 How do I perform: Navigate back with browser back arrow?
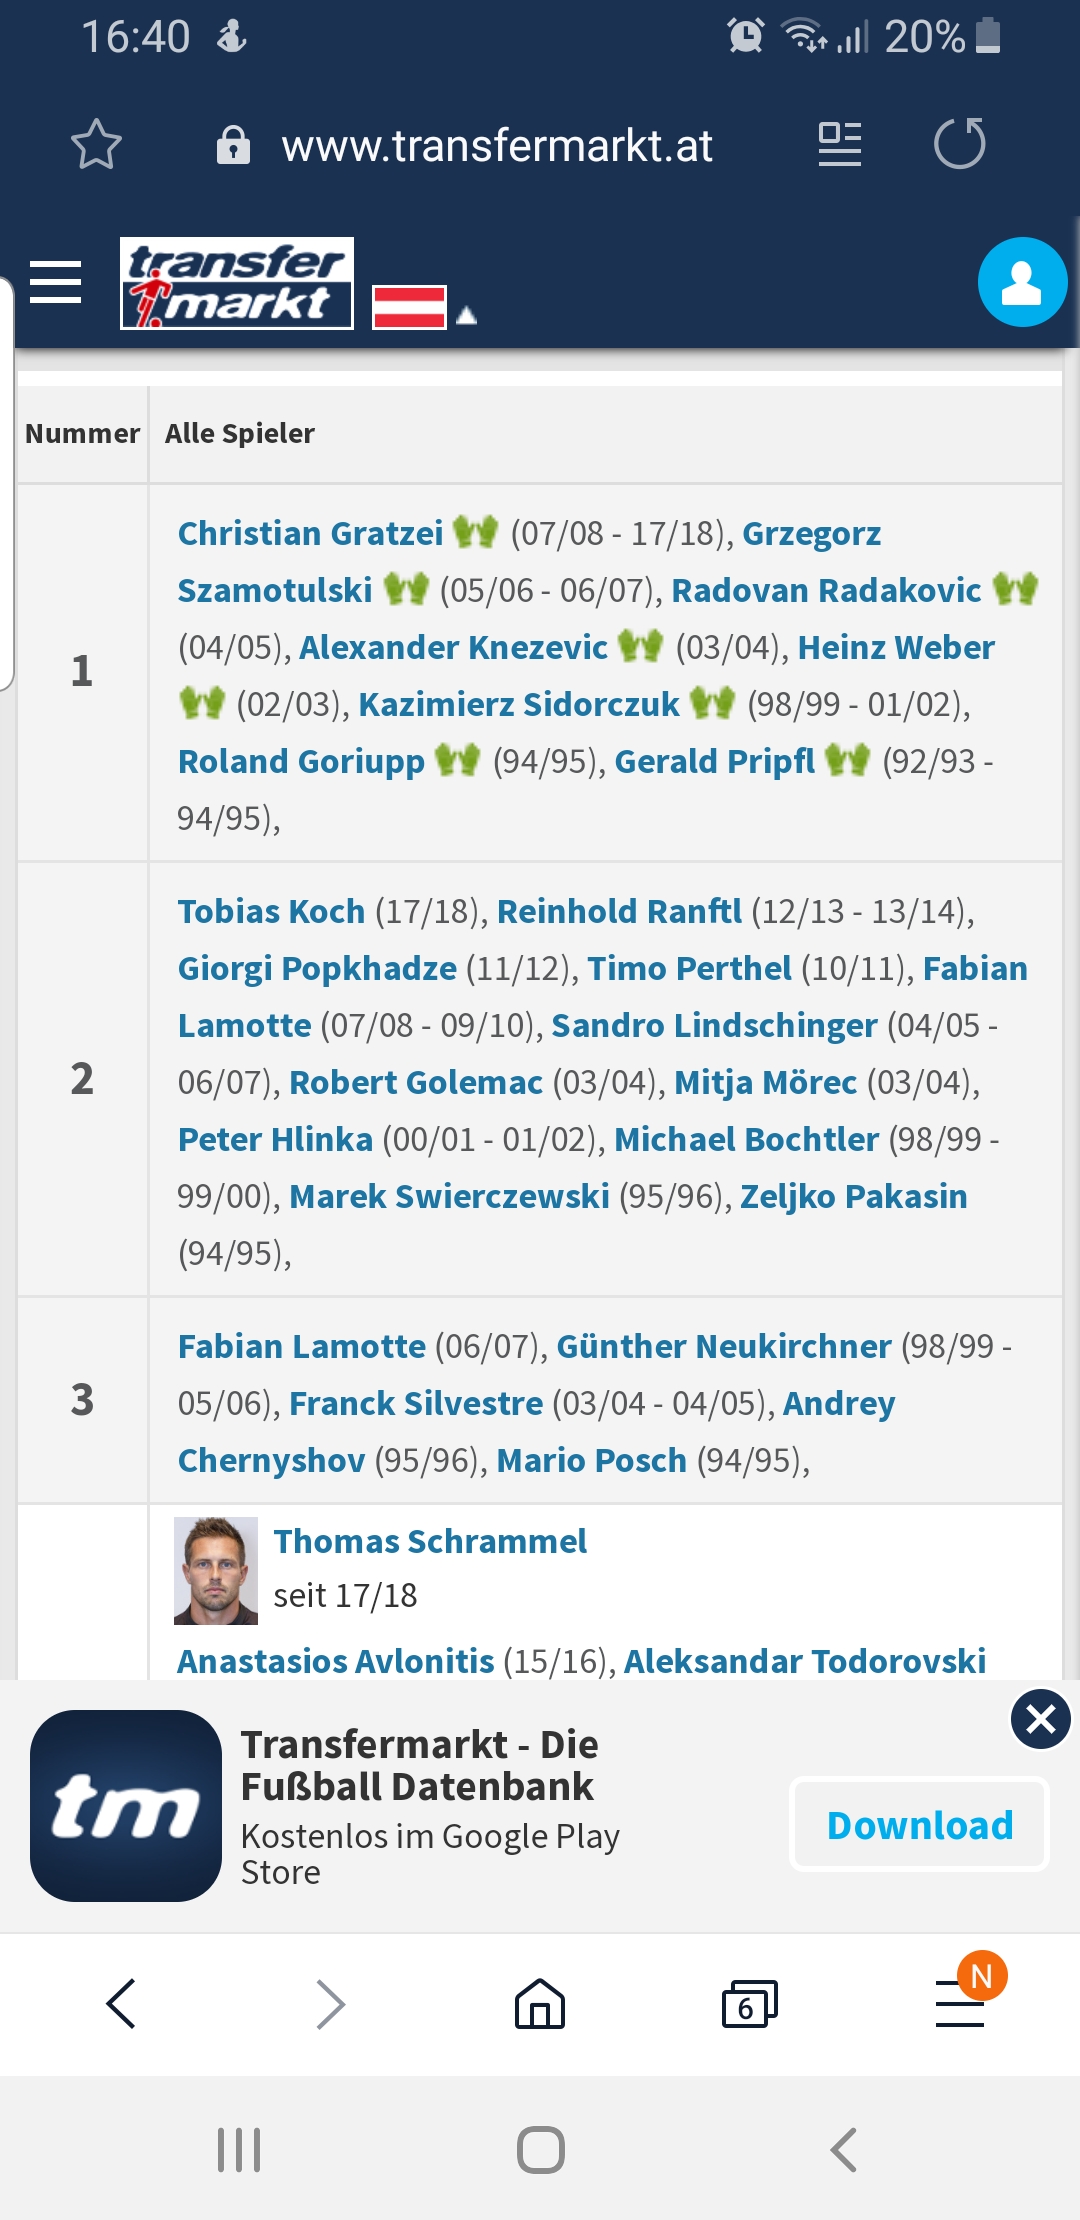pyautogui.click(x=121, y=2004)
